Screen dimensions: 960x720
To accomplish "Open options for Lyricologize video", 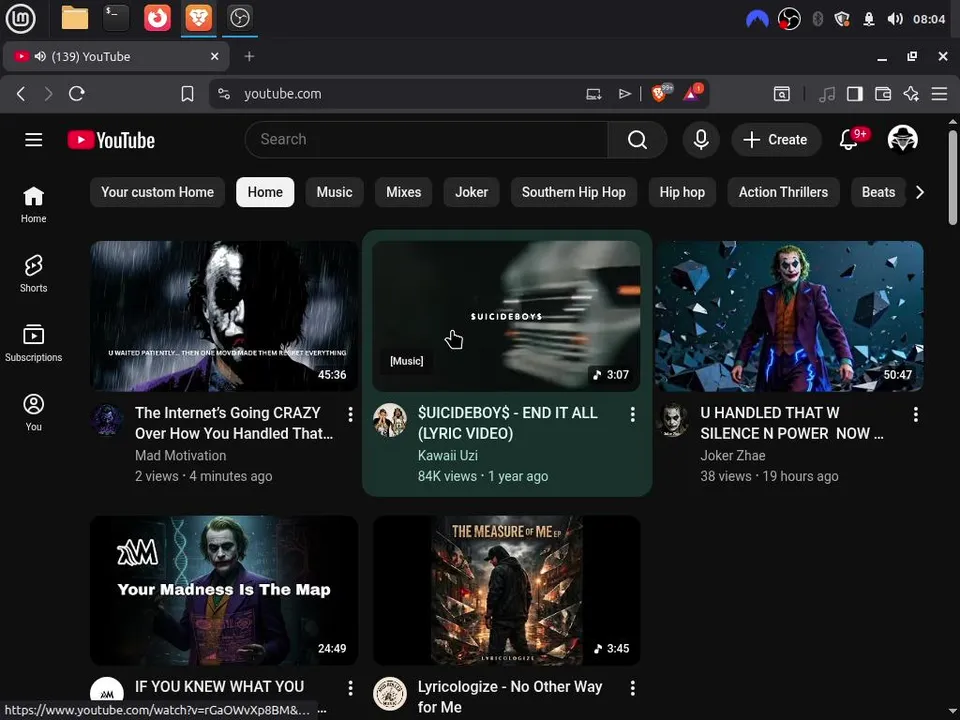I will [x=632, y=688].
